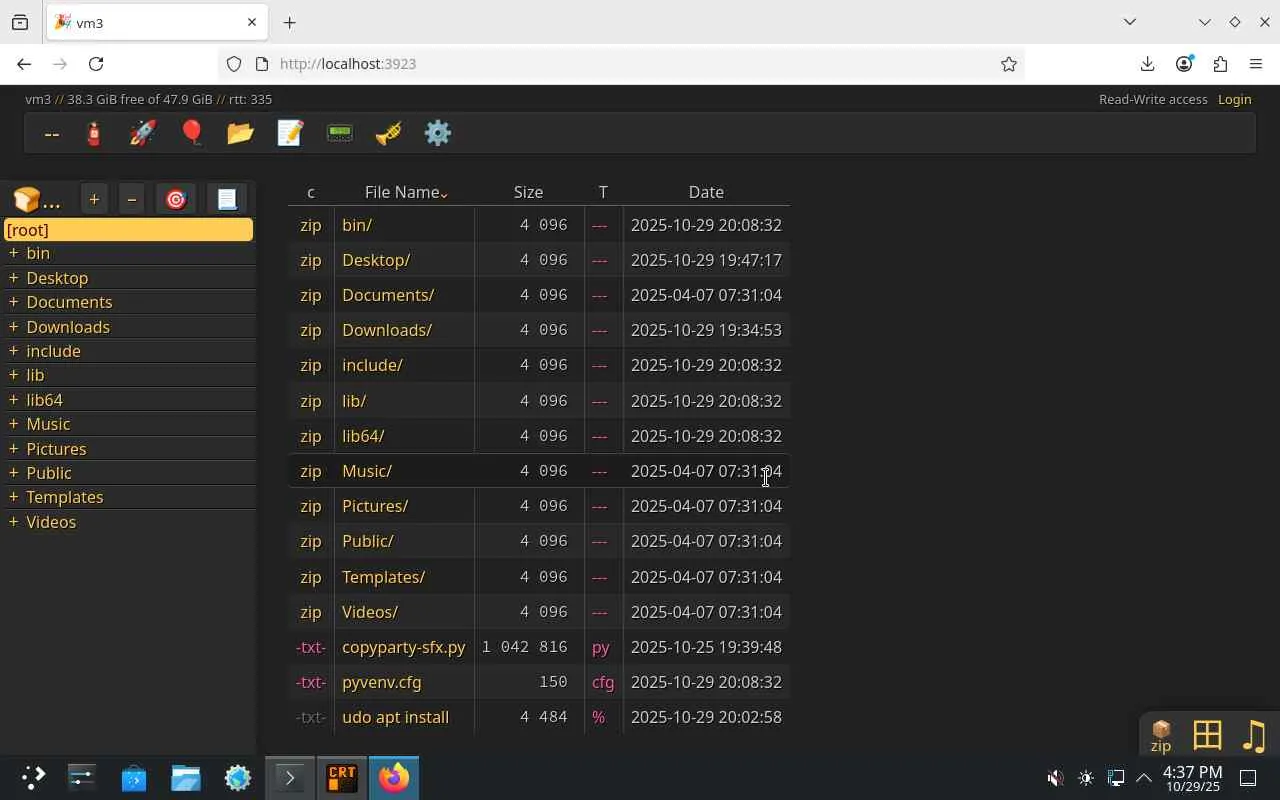Open the trumpet media player options
Image resolution: width=1280 pixels, height=800 pixels.
[389, 133]
